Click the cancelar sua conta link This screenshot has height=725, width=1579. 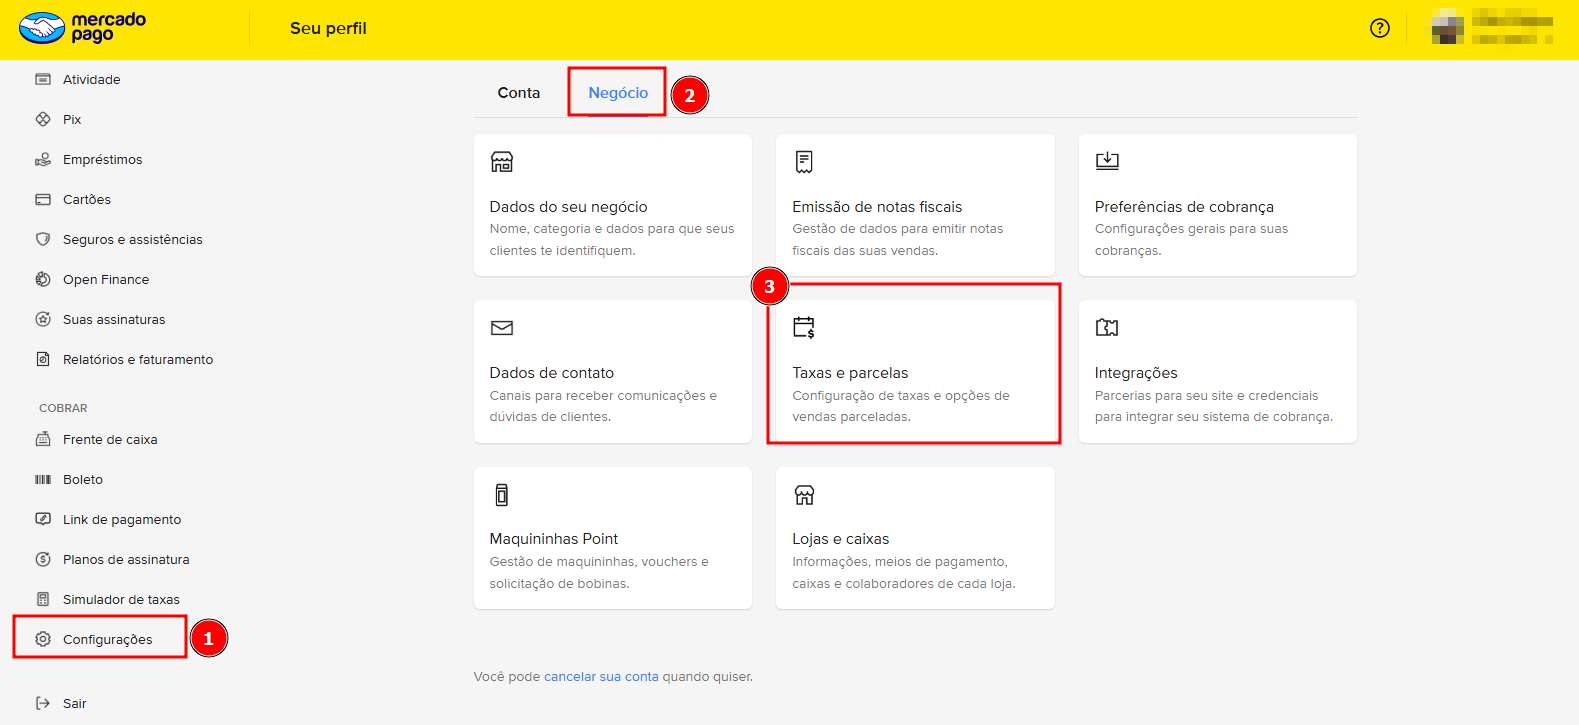click(601, 677)
